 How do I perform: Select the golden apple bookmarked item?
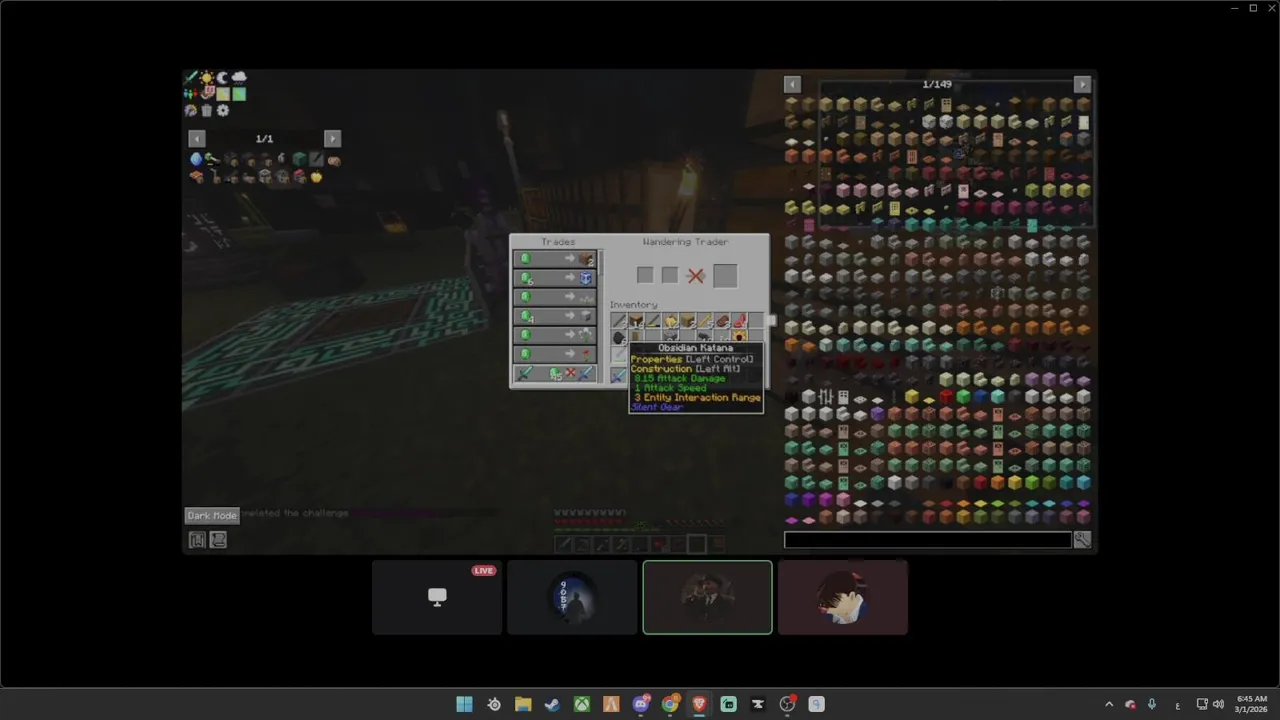316,177
